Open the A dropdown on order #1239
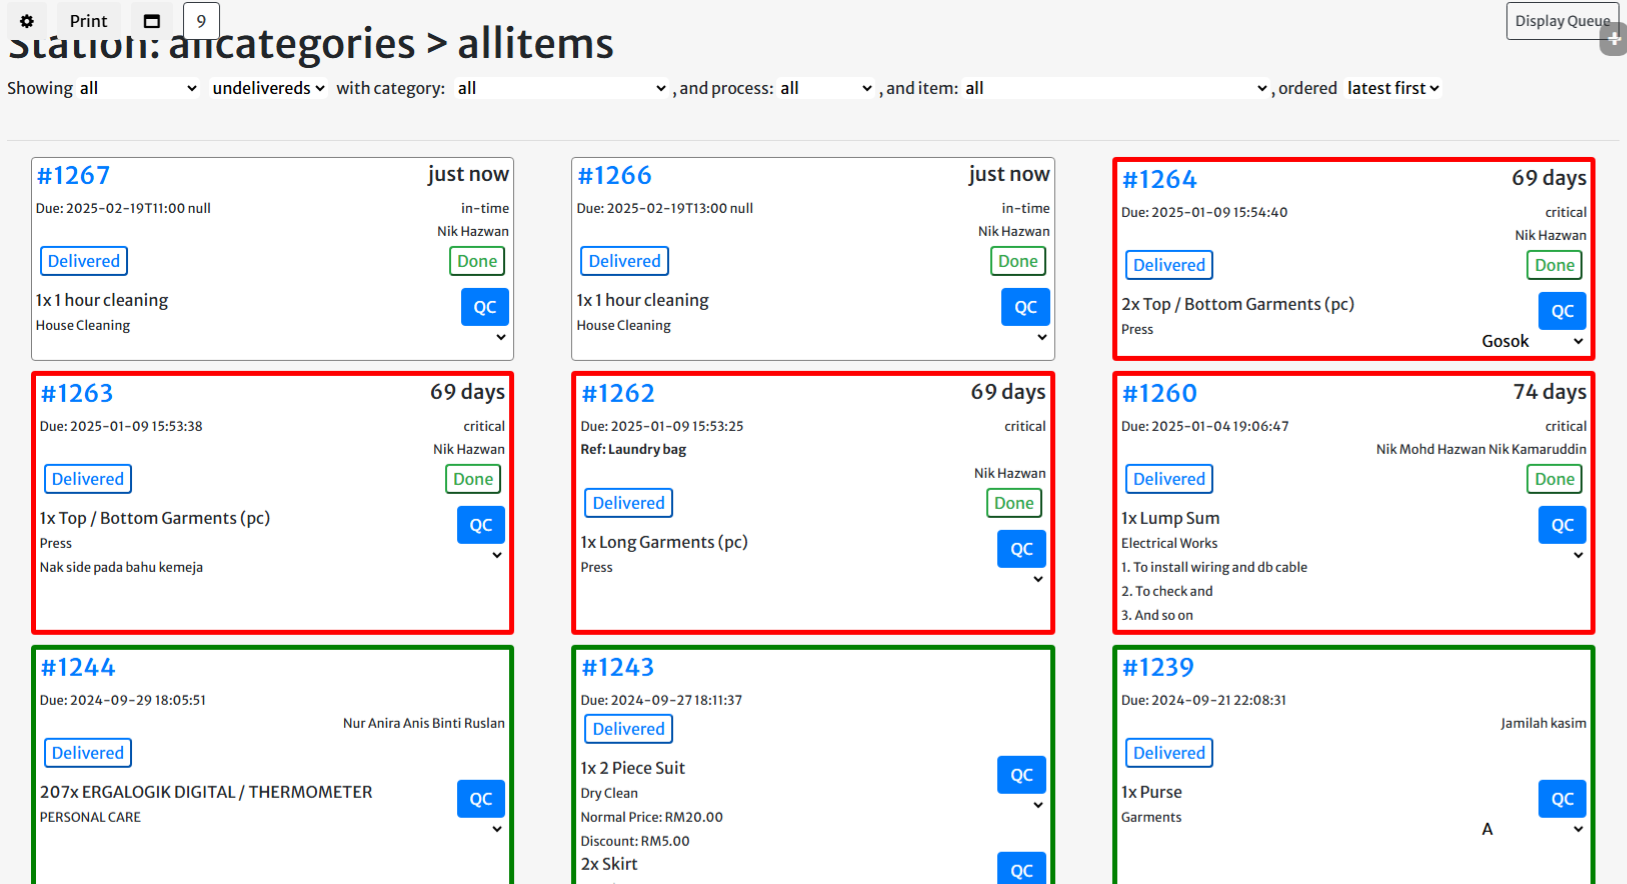The image size is (1627, 884). (x=1532, y=830)
